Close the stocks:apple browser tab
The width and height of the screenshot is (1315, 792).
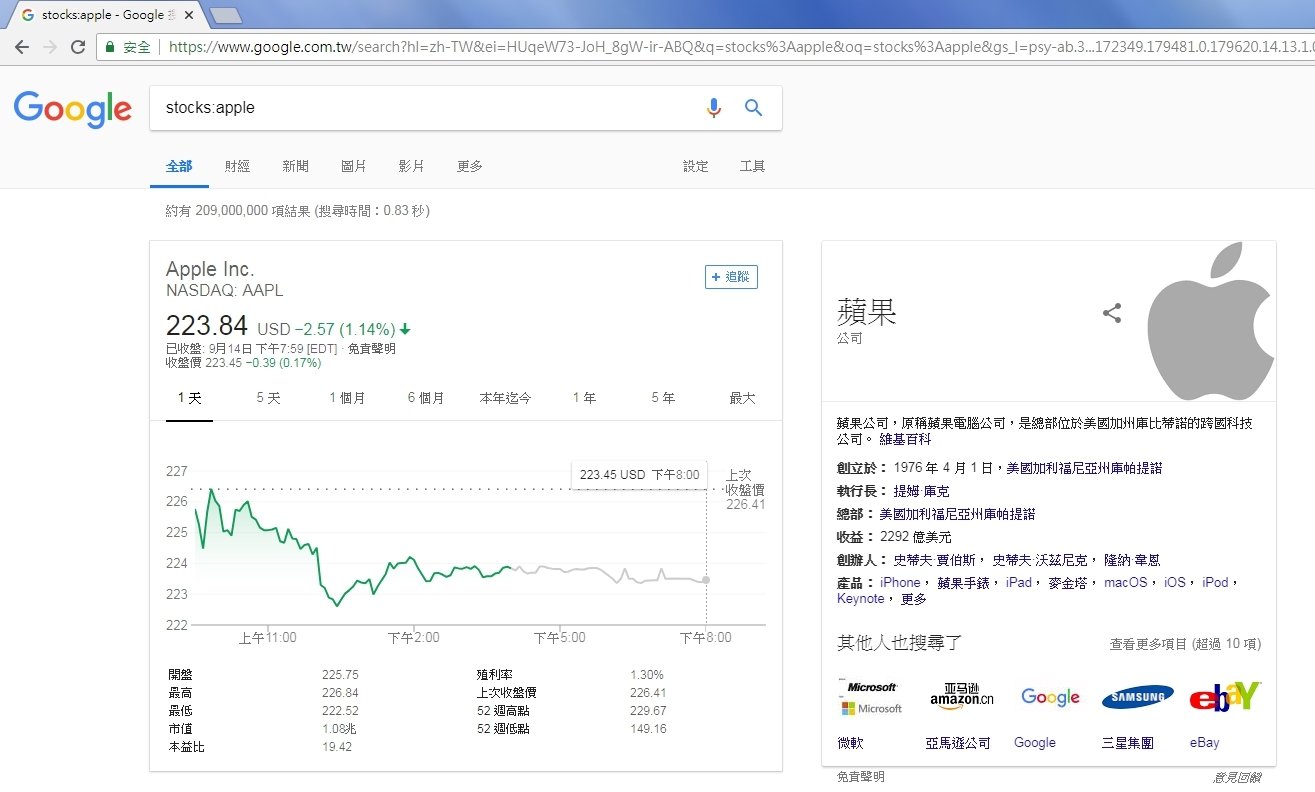[x=189, y=15]
